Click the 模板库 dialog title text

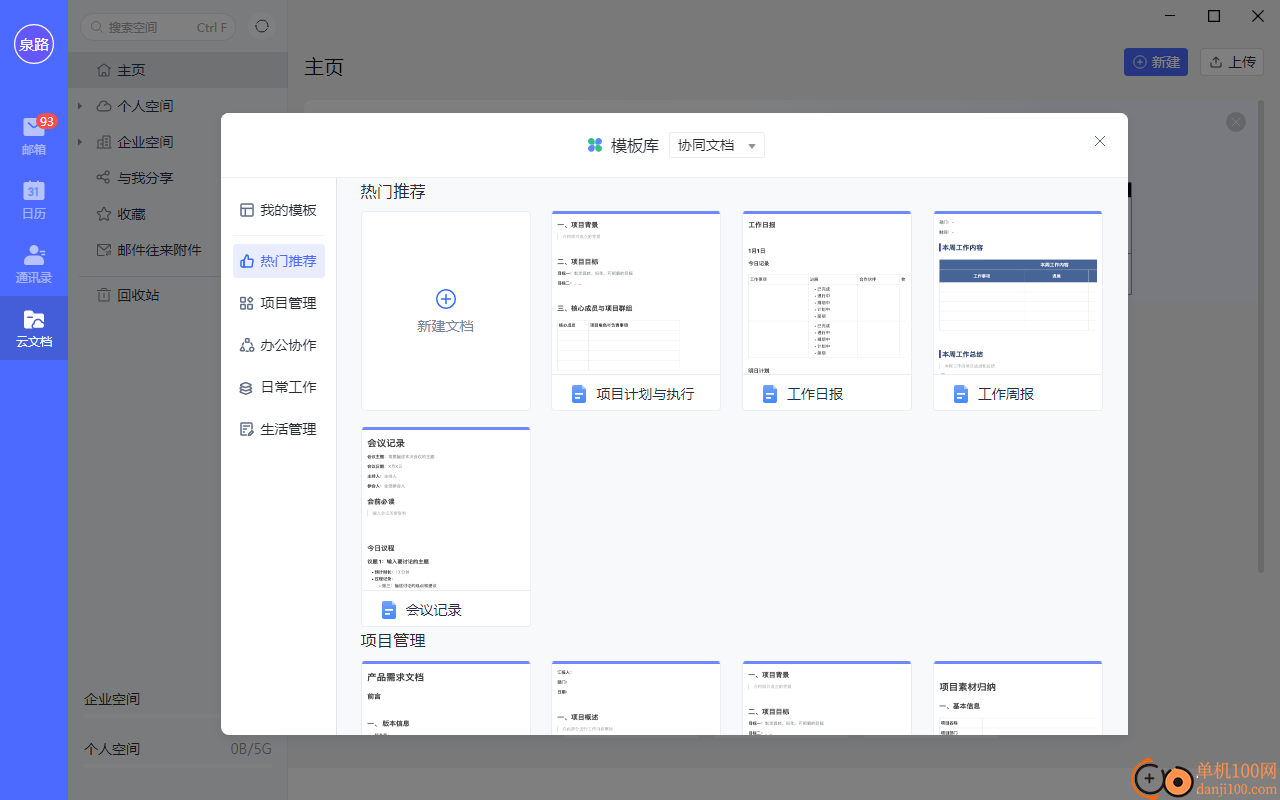click(635, 145)
